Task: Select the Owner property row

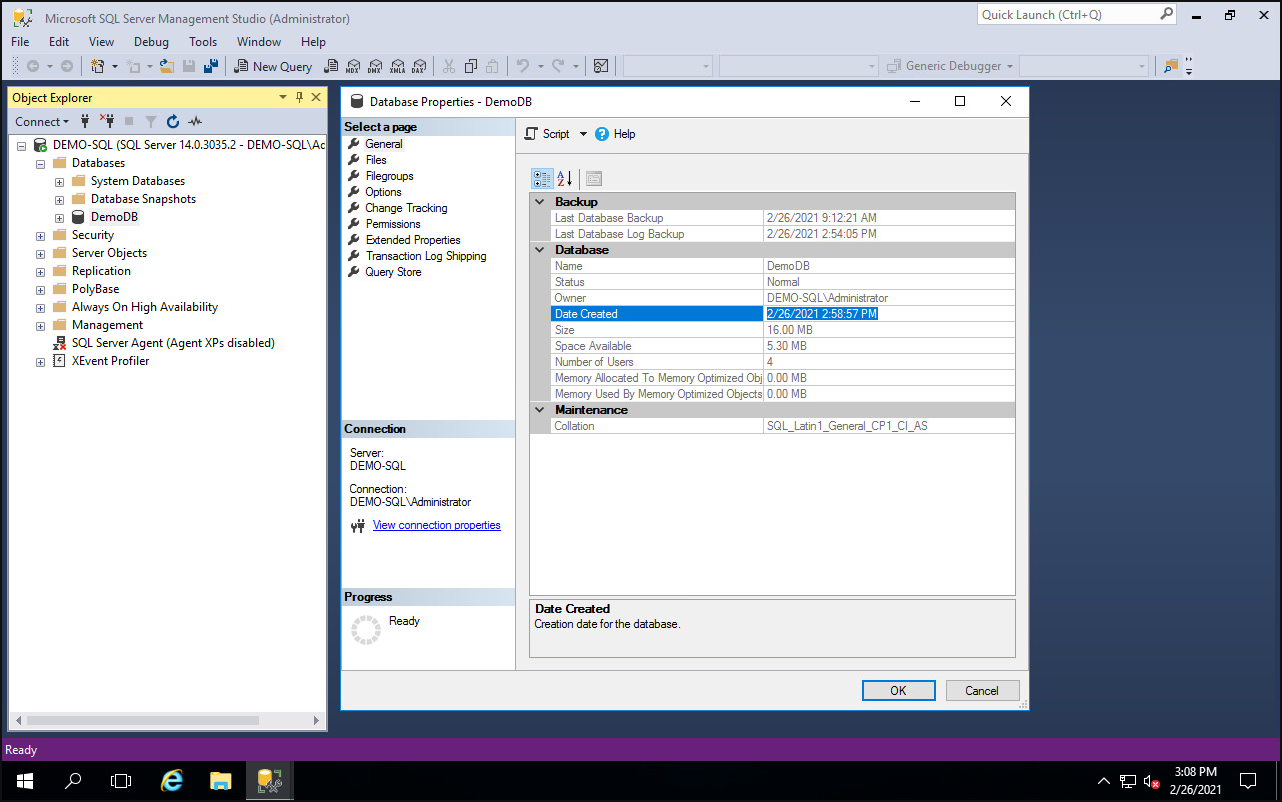Action: (782, 298)
